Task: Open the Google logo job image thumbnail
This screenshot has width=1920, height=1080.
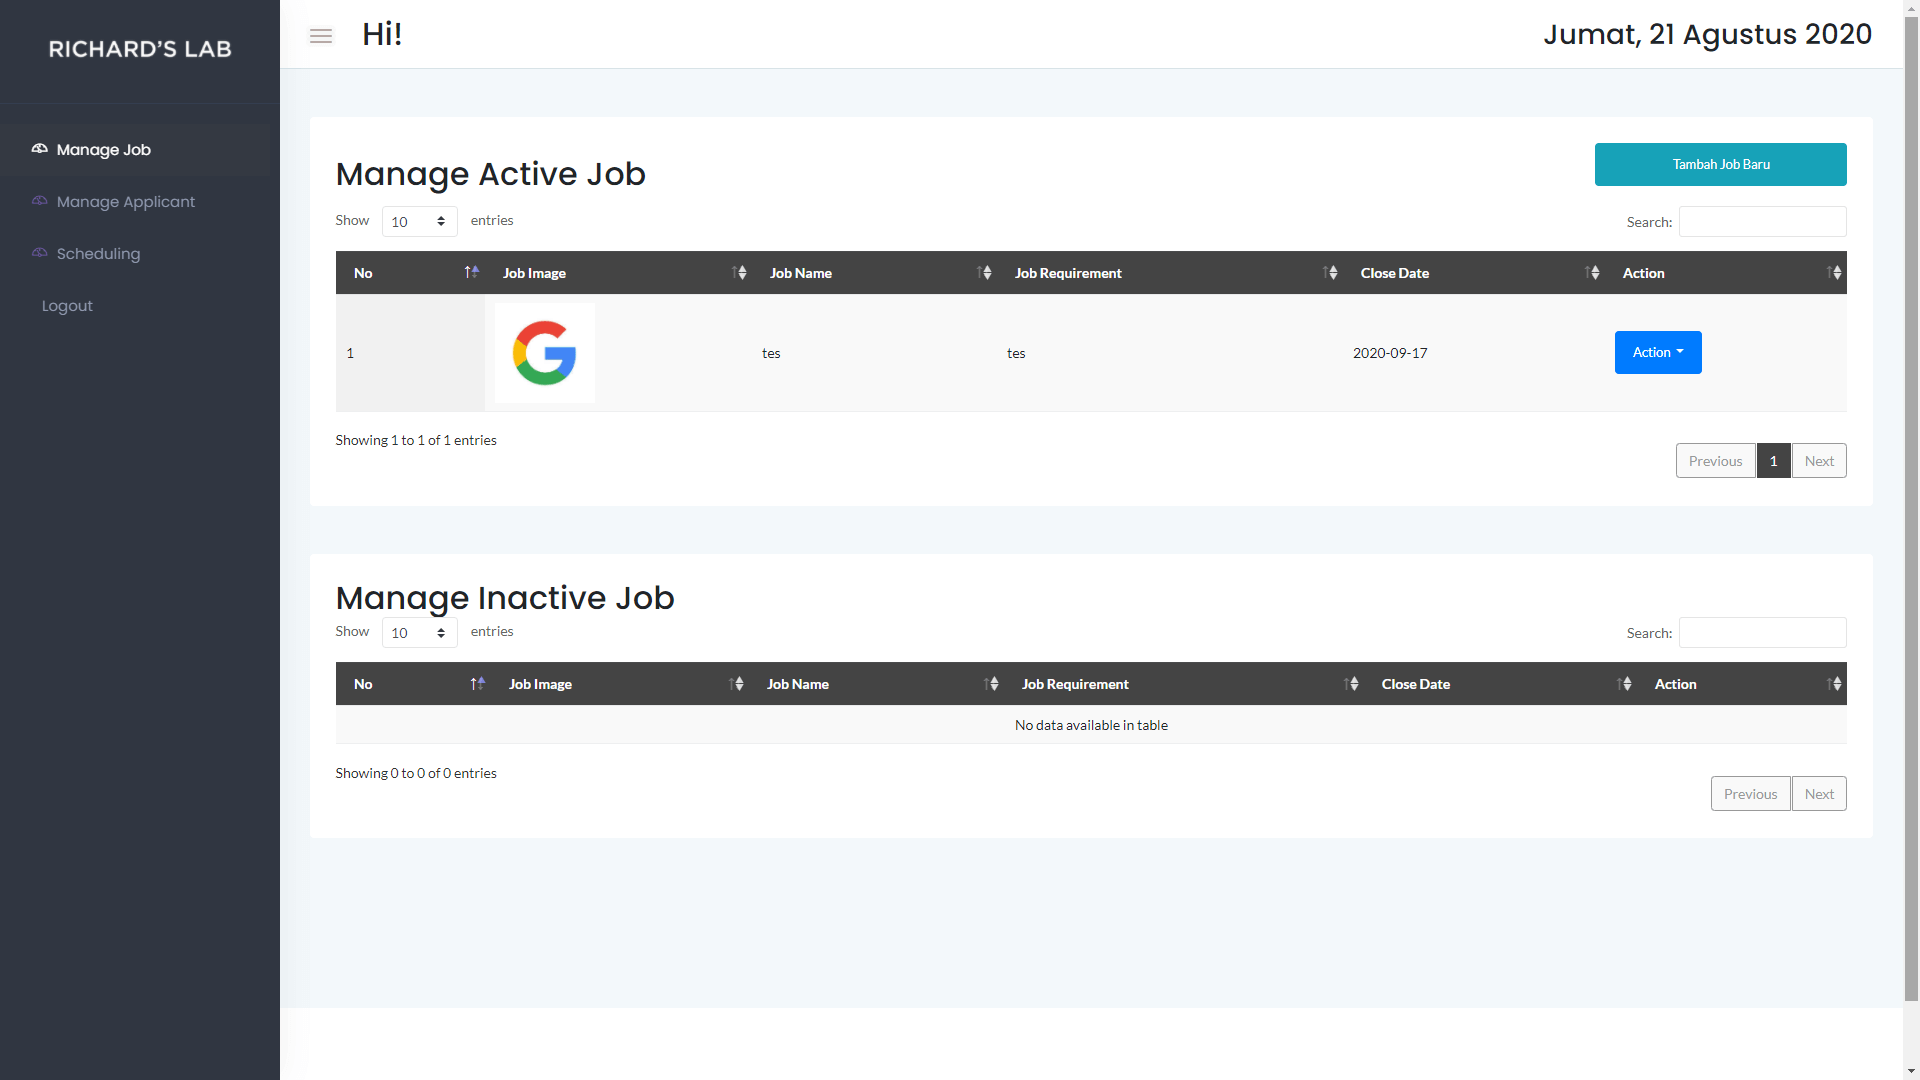Action: tap(545, 353)
